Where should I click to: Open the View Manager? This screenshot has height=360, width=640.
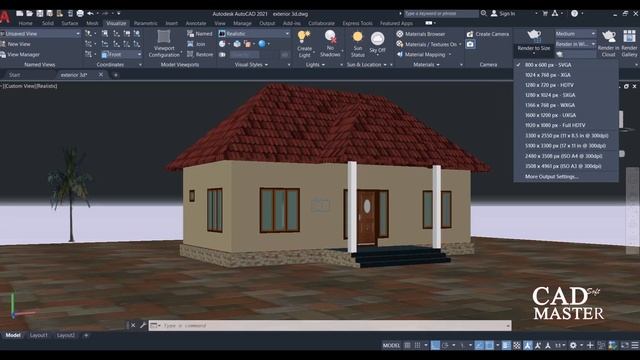[20, 54]
